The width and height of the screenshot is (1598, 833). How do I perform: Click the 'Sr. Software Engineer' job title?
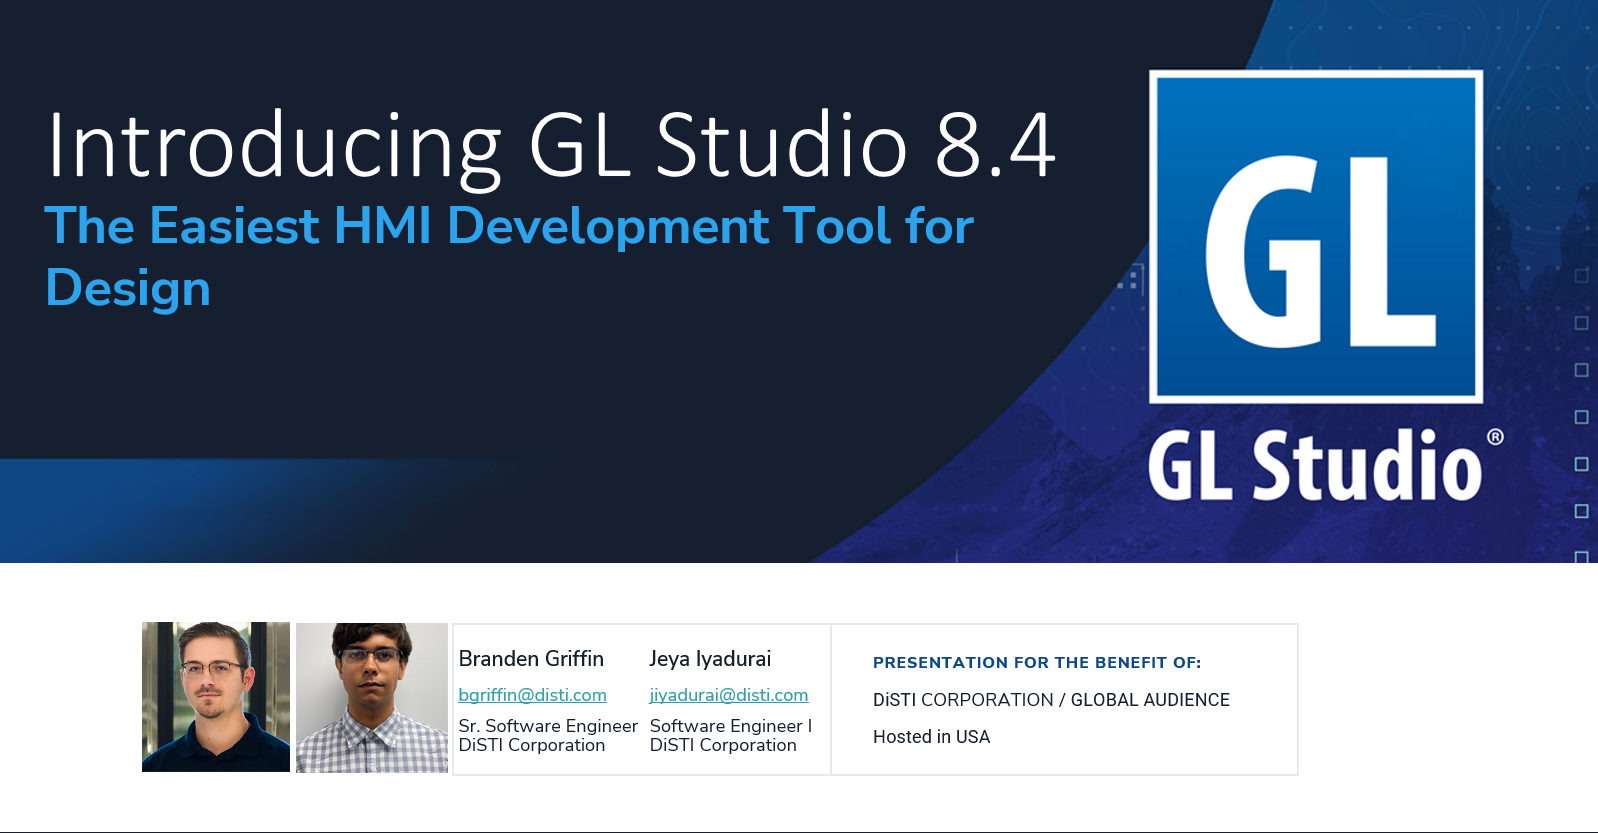coord(548,726)
